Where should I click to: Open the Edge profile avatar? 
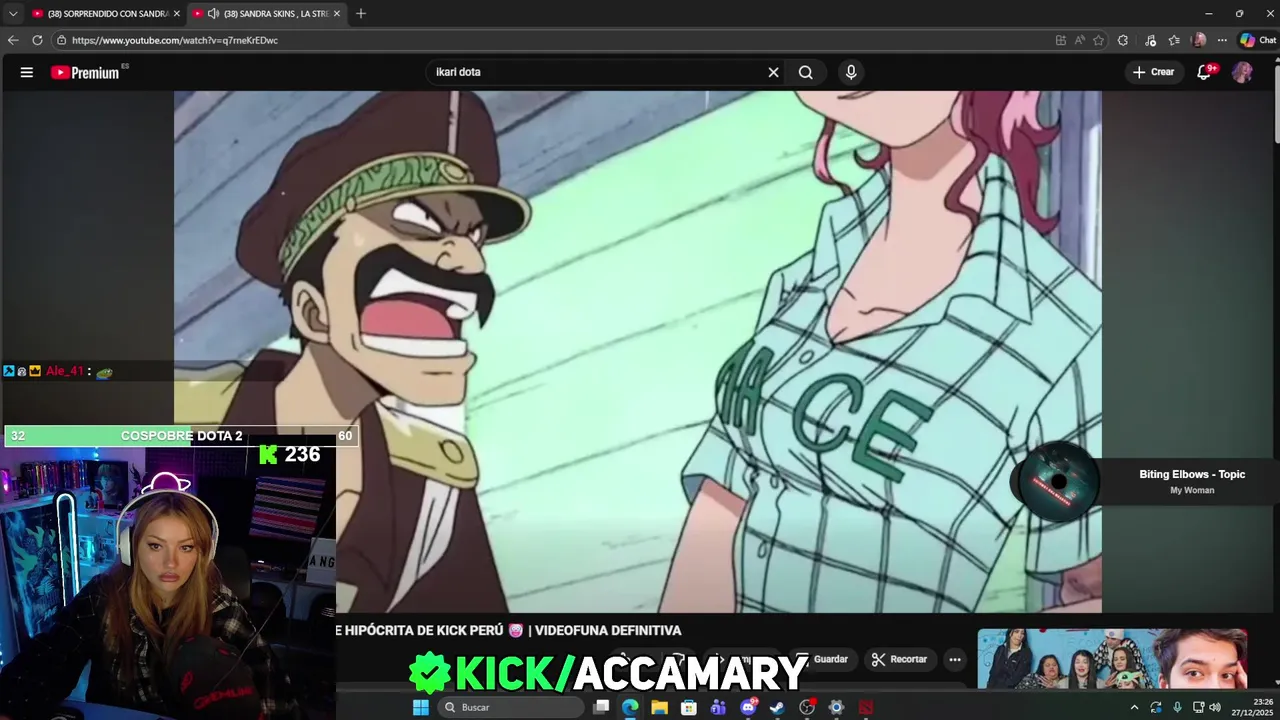(1199, 40)
